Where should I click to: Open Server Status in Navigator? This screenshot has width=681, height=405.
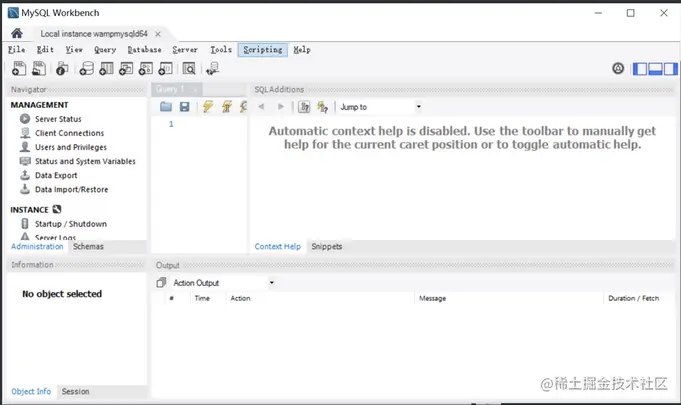click(58, 119)
